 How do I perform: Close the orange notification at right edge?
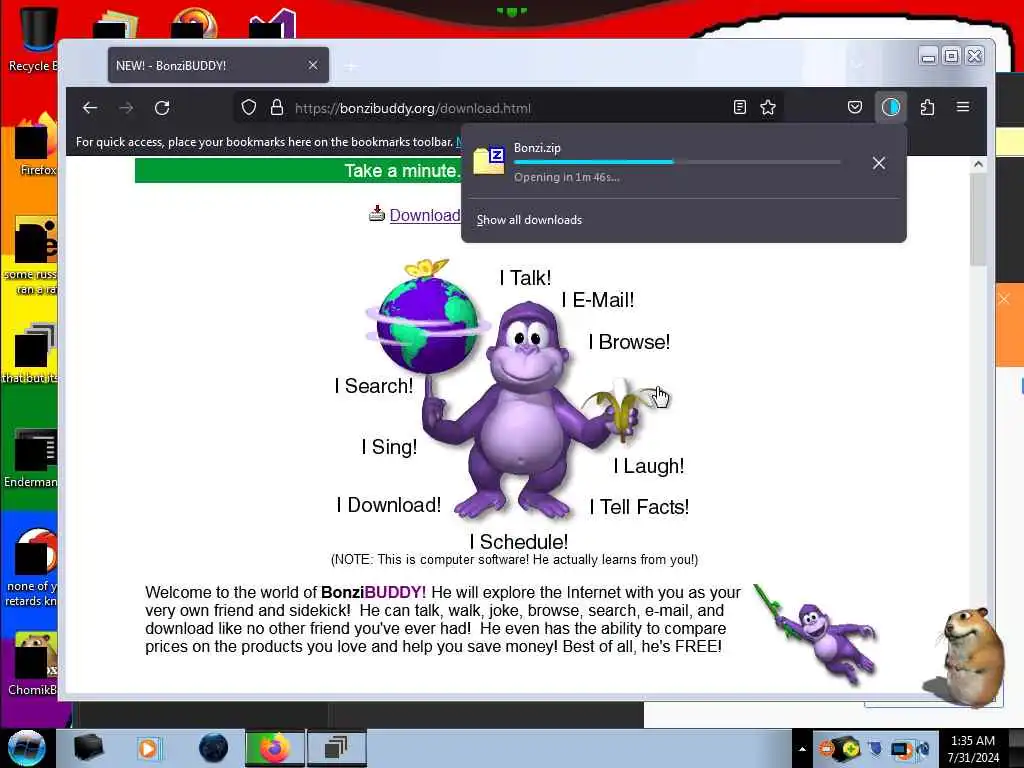[1004, 299]
